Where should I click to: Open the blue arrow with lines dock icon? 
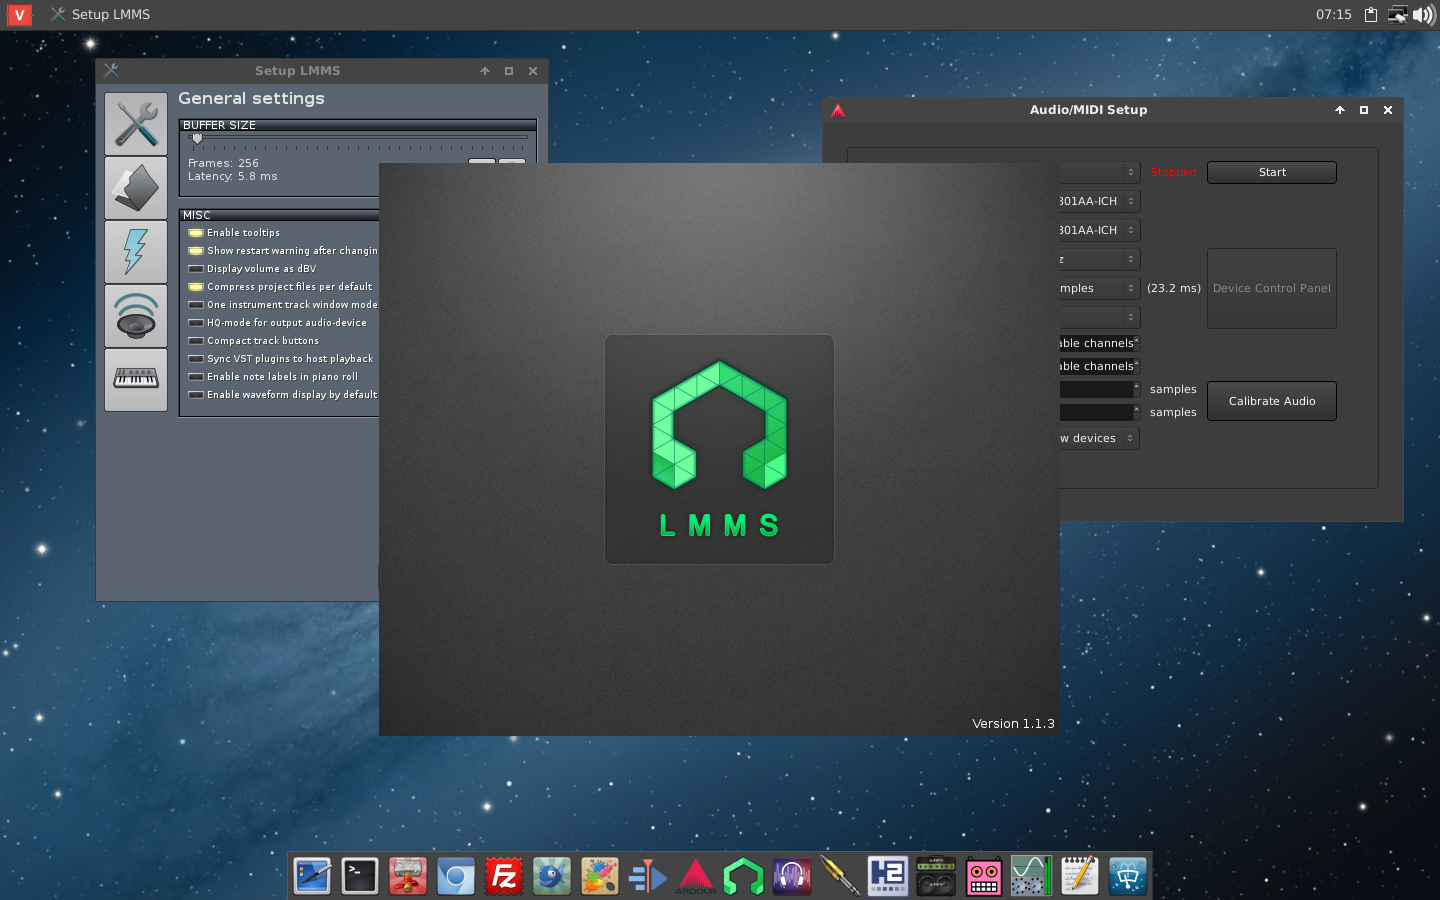(x=648, y=876)
